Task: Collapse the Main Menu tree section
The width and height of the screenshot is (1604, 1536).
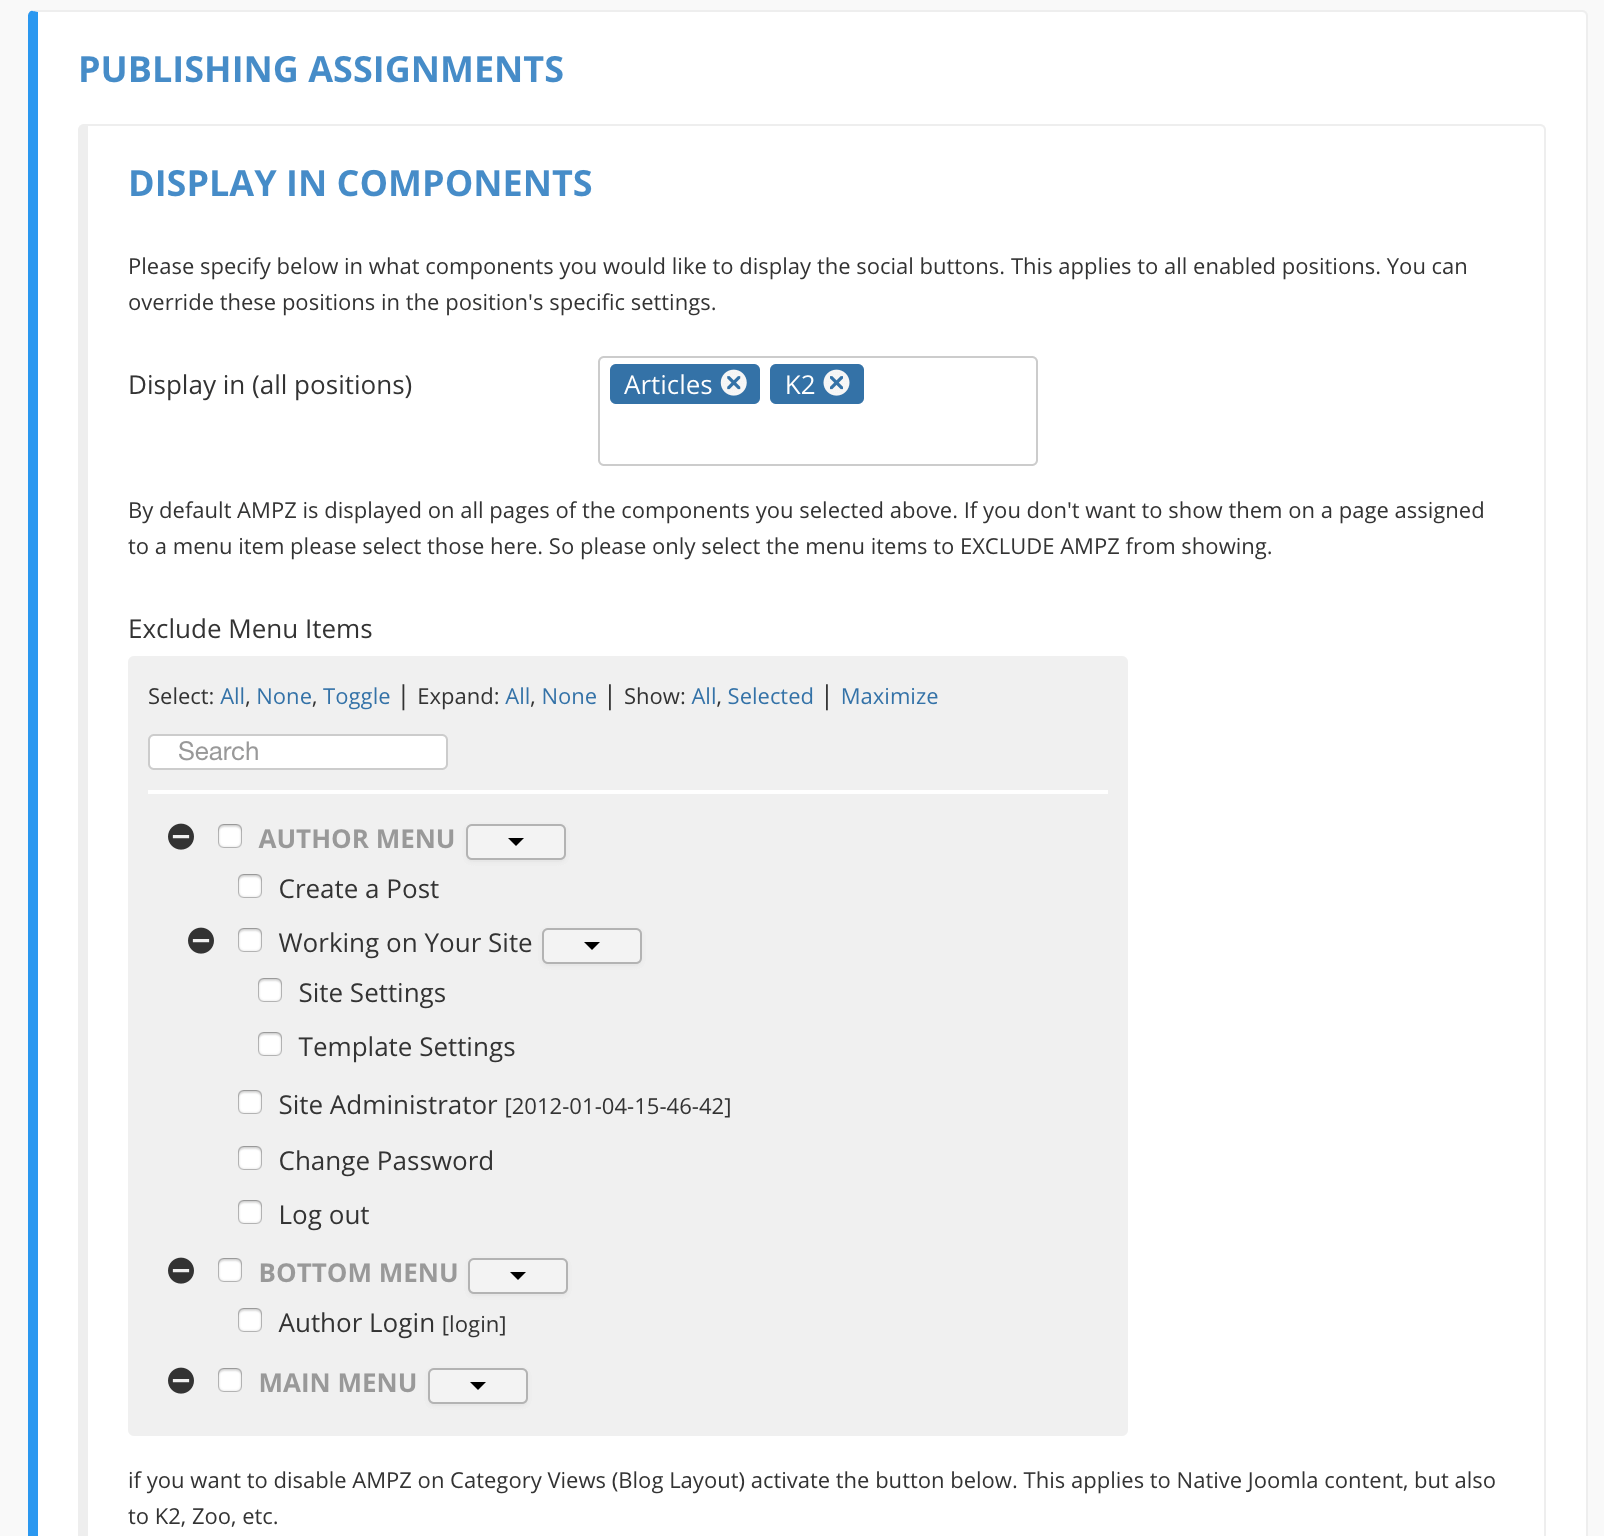Action: (181, 1381)
